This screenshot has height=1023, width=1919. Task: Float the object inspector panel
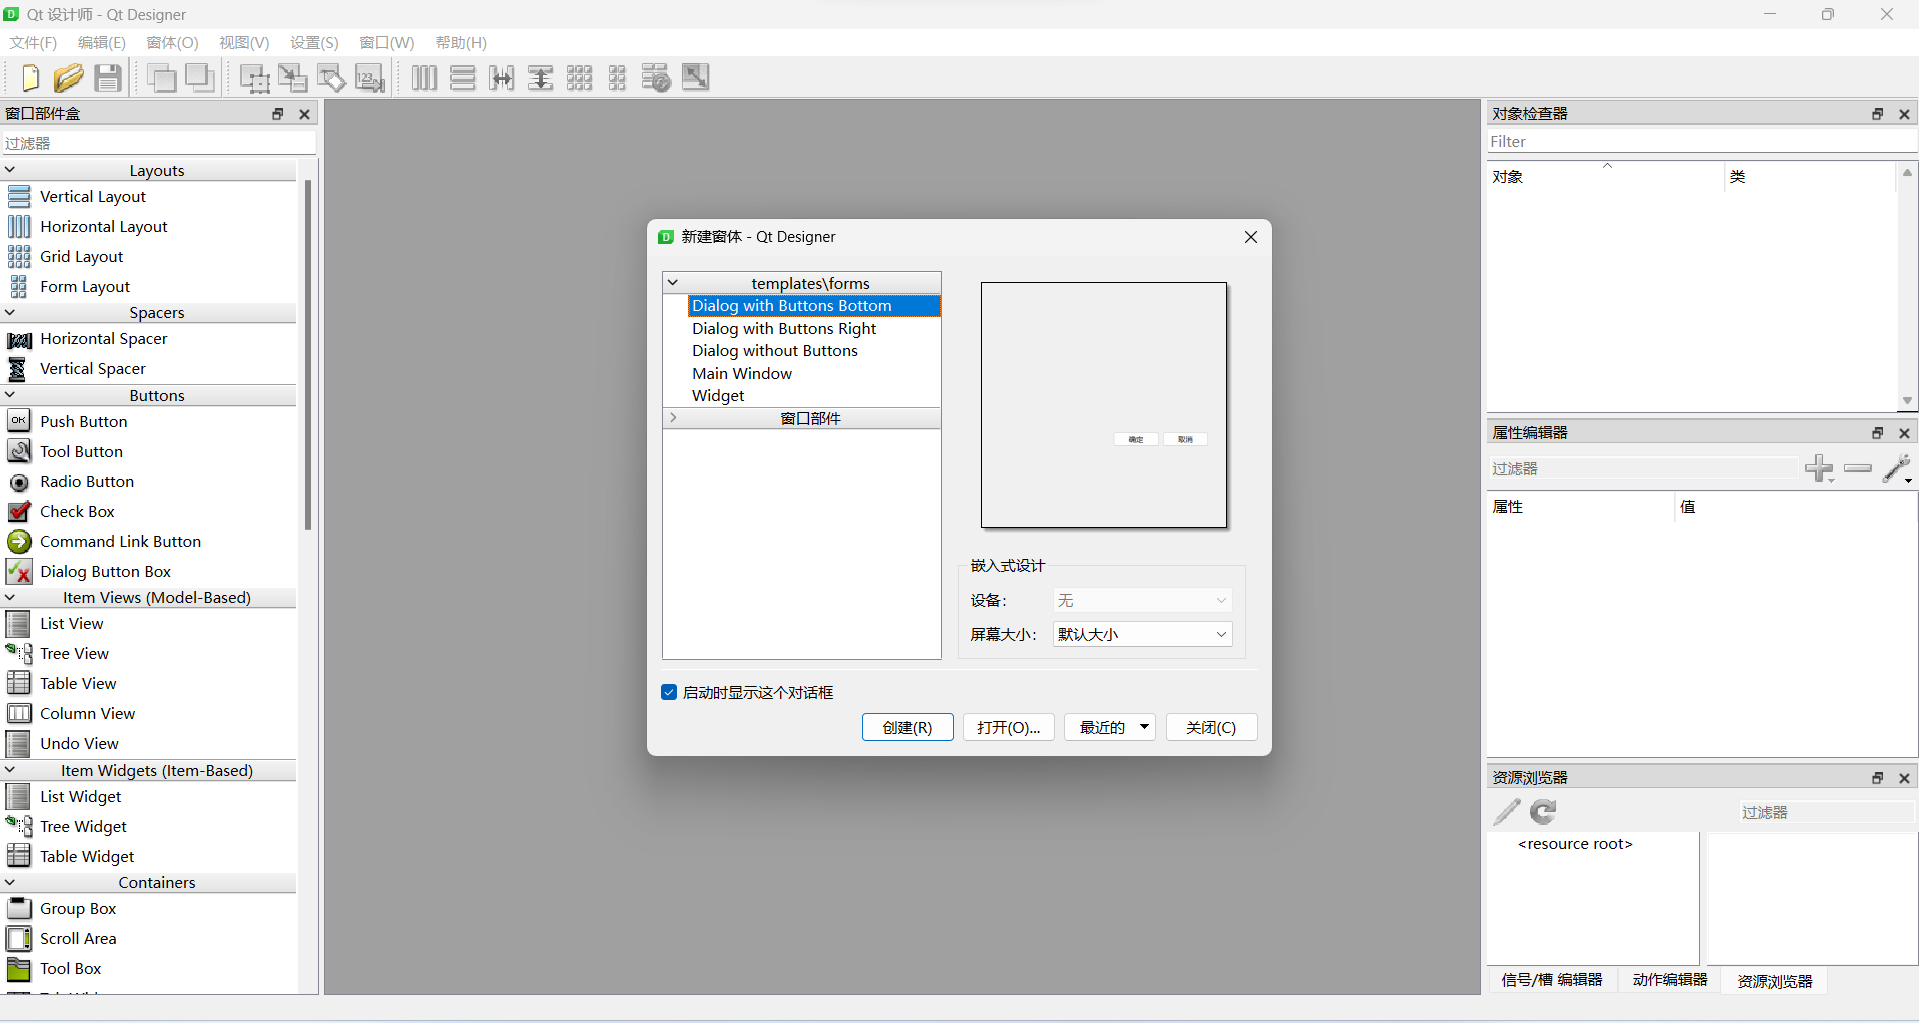tap(1877, 114)
